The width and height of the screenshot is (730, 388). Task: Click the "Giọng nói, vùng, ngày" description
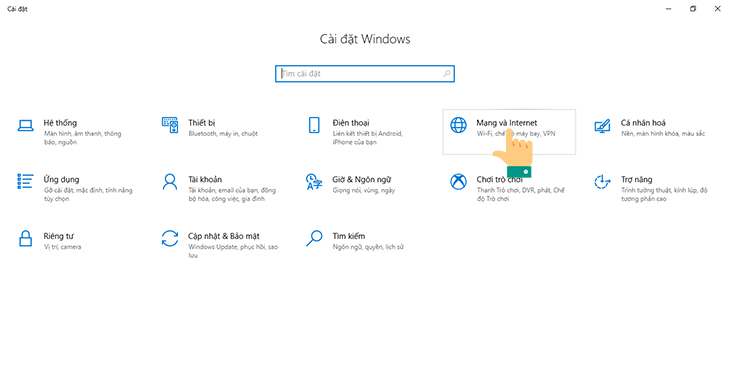(364, 191)
